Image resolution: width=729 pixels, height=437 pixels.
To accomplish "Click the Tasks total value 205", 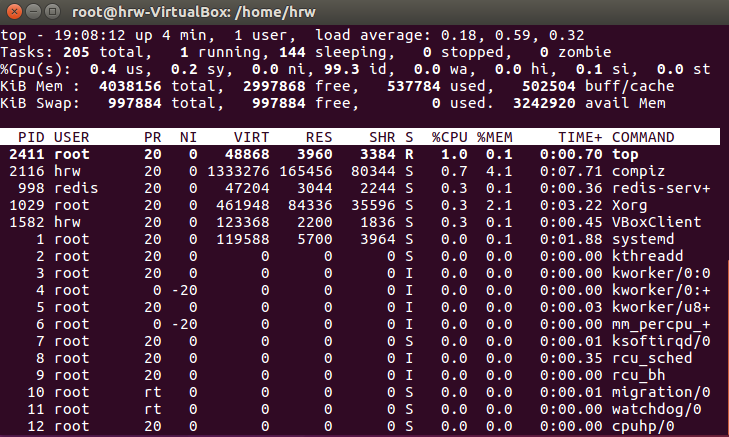I will [76, 52].
